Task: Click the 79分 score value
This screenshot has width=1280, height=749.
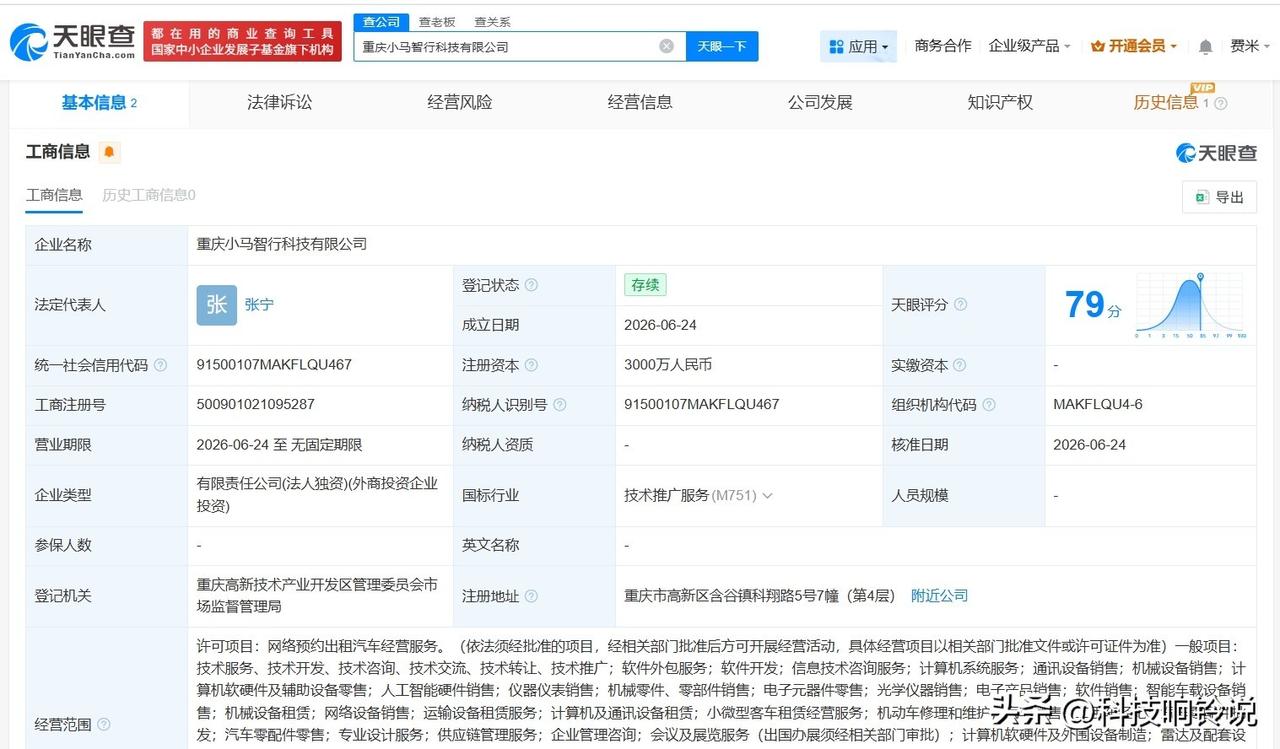Action: (x=1093, y=304)
